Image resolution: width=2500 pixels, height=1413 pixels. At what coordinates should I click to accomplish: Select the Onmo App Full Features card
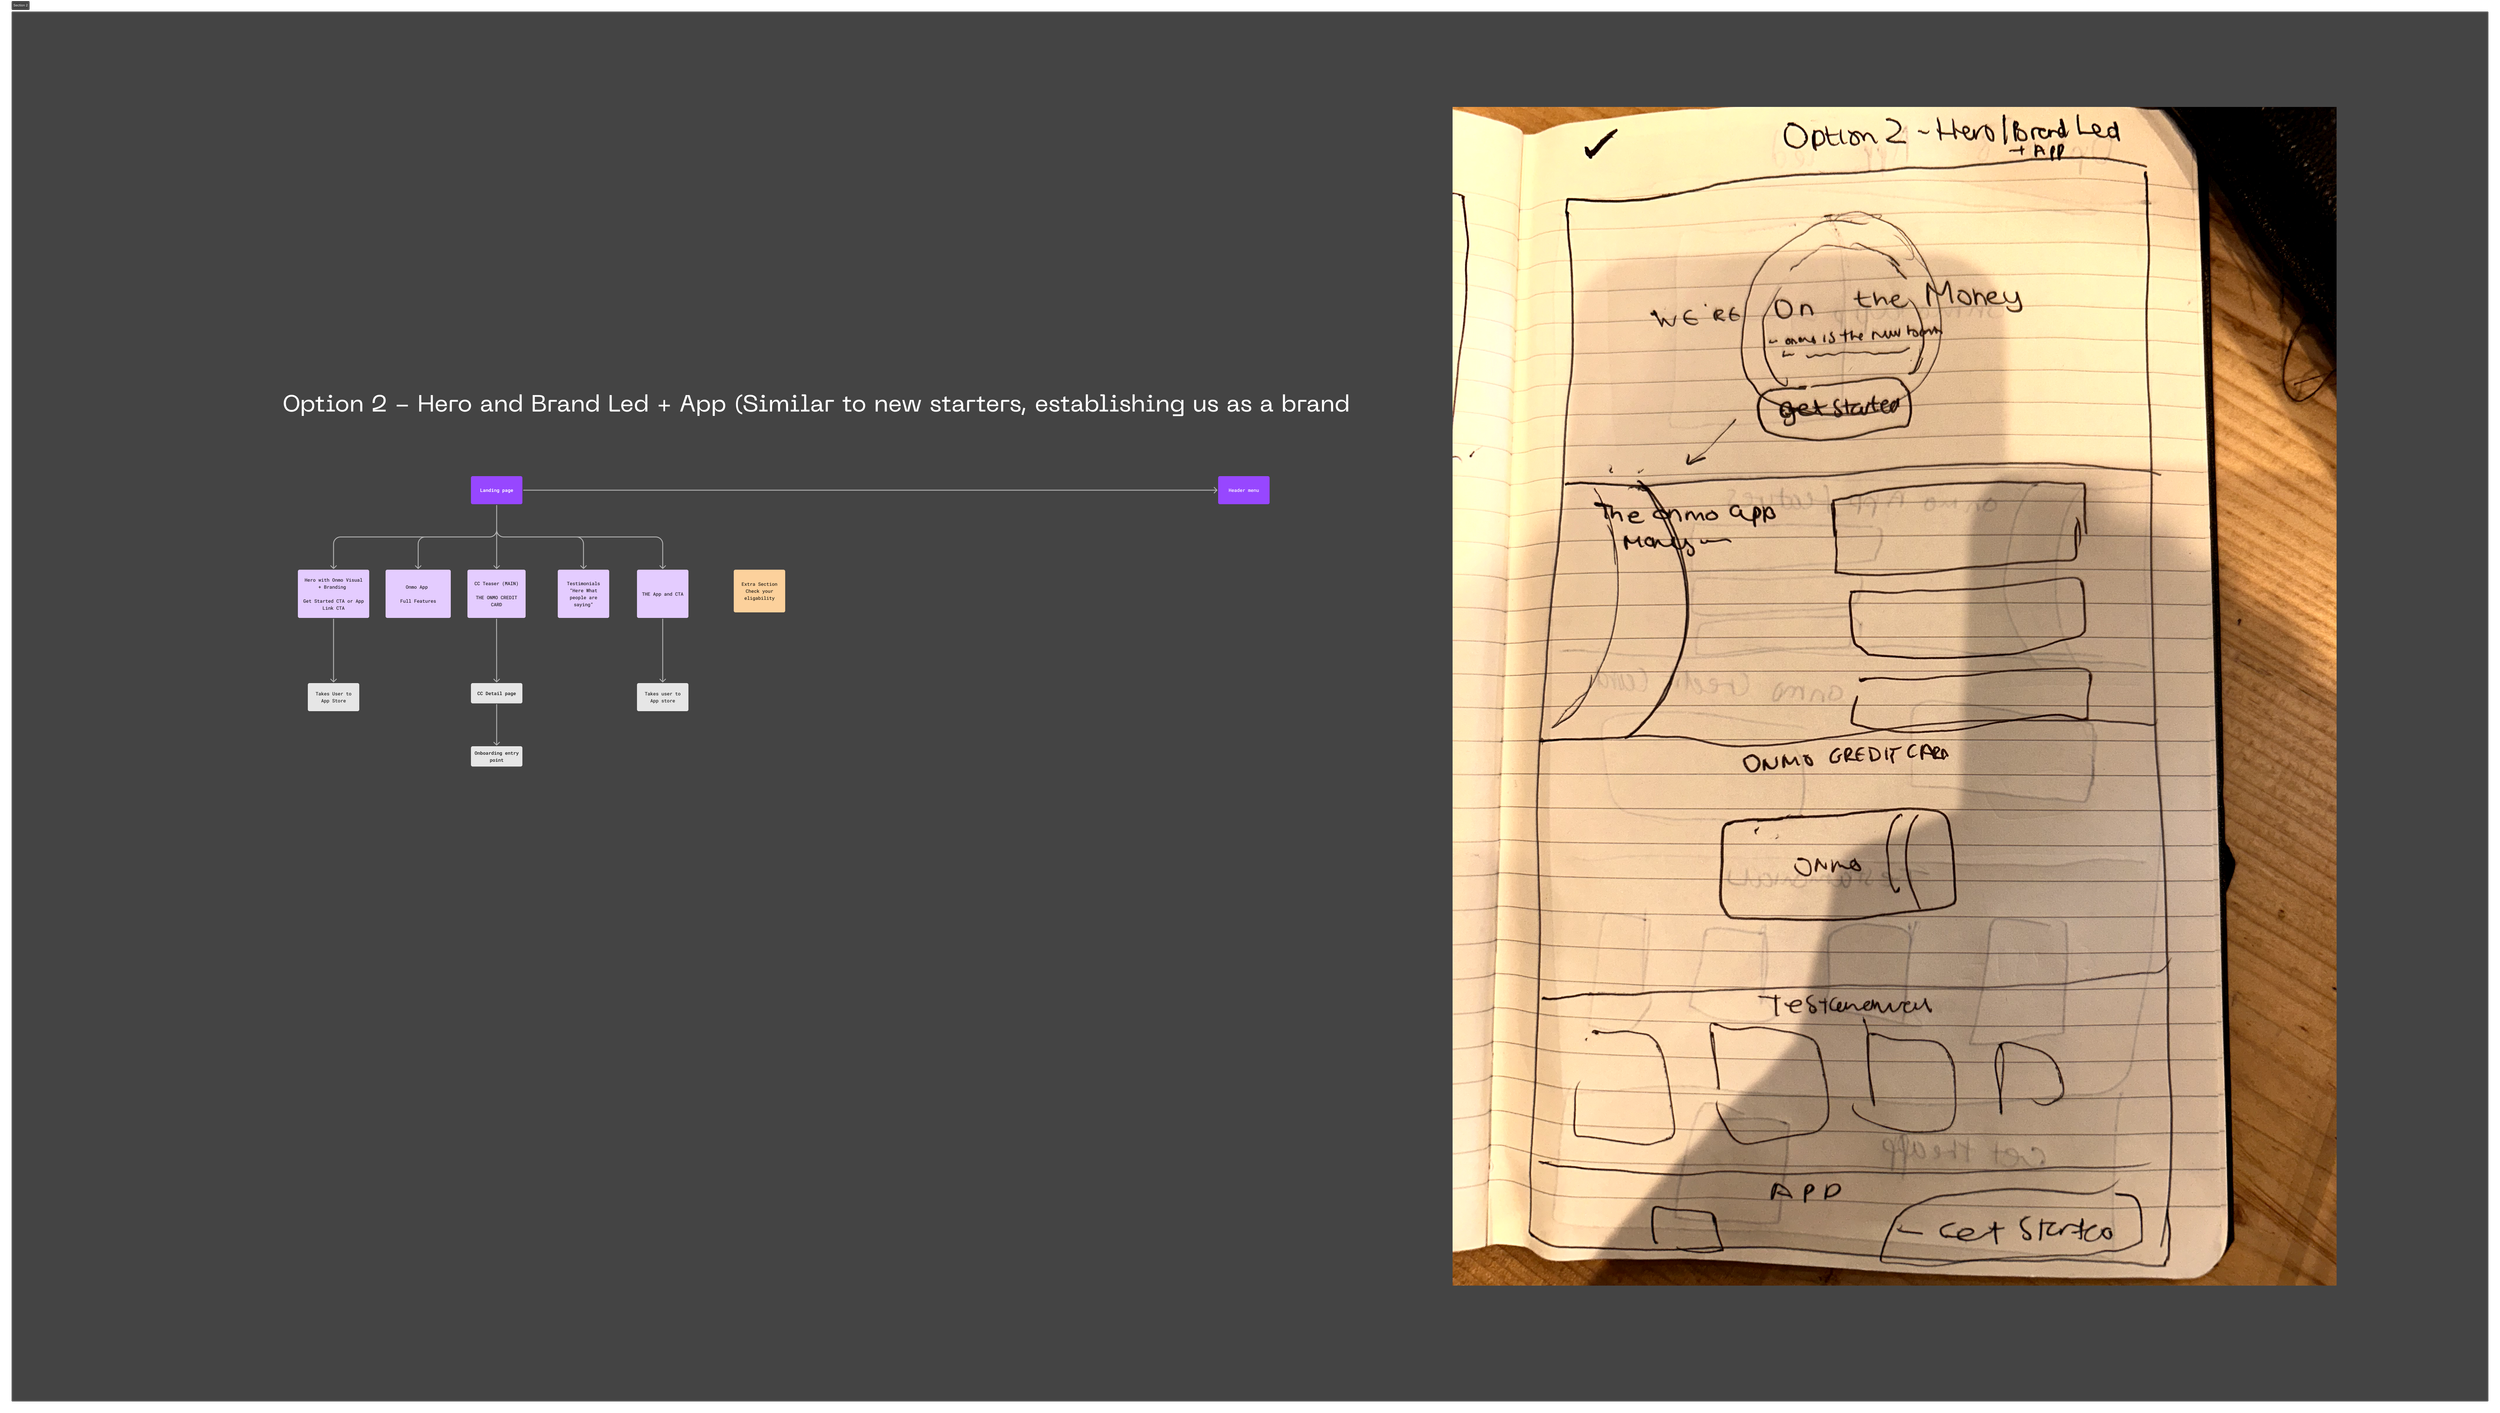coord(418,594)
